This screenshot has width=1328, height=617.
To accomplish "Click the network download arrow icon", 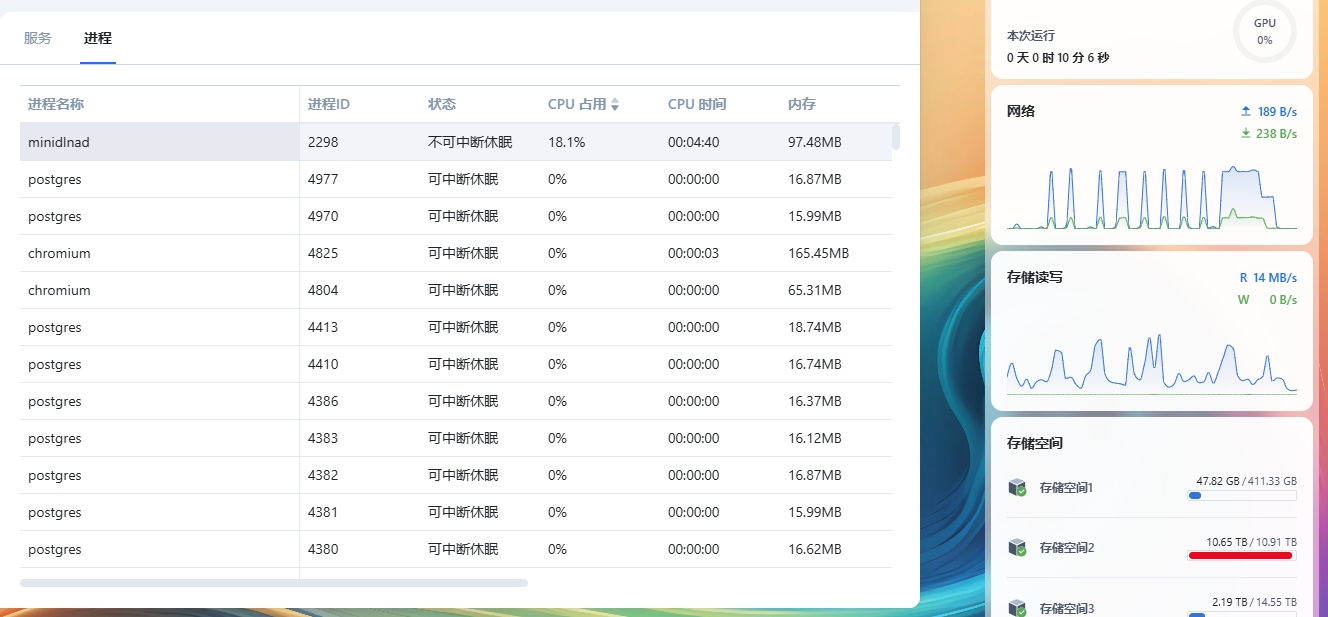I will tap(1245, 133).
